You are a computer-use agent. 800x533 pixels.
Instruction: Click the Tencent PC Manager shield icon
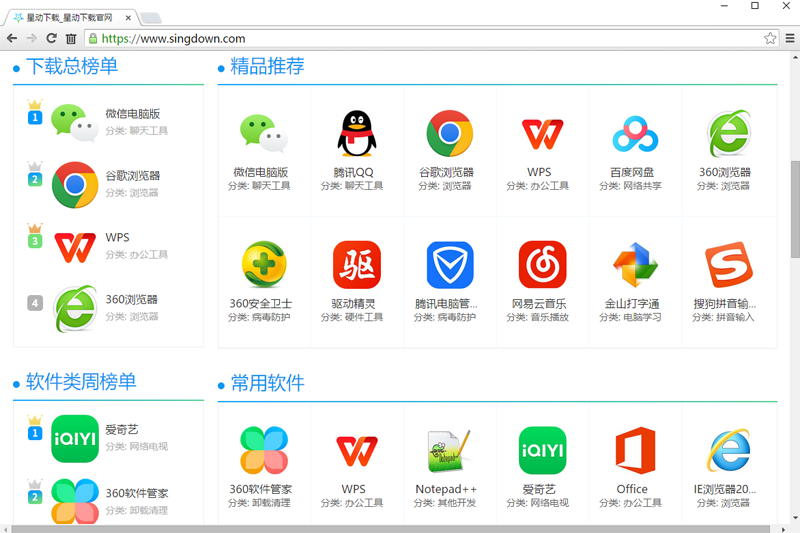click(449, 265)
